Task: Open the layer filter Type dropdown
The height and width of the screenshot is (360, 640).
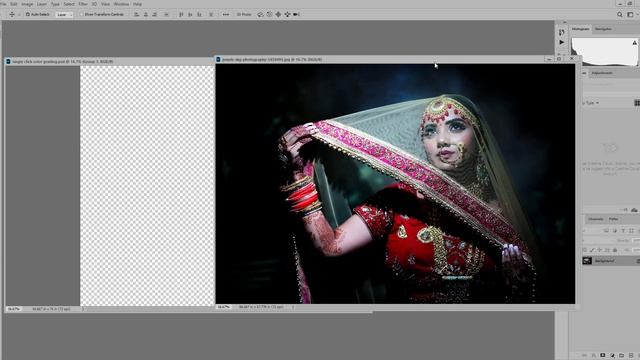Action: click(x=592, y=103)
